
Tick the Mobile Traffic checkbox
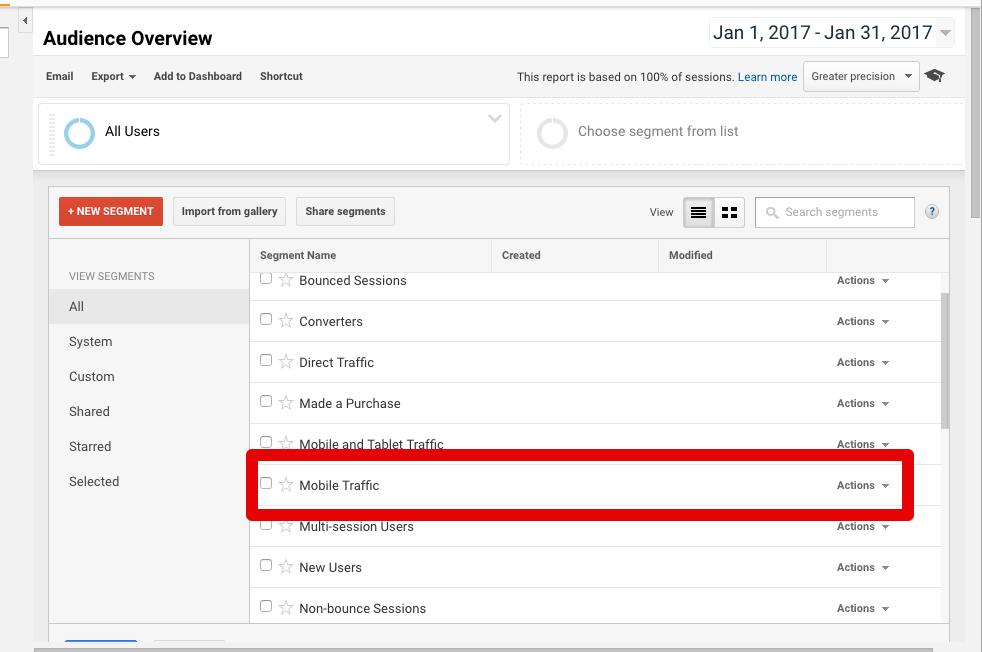[266, 483]
